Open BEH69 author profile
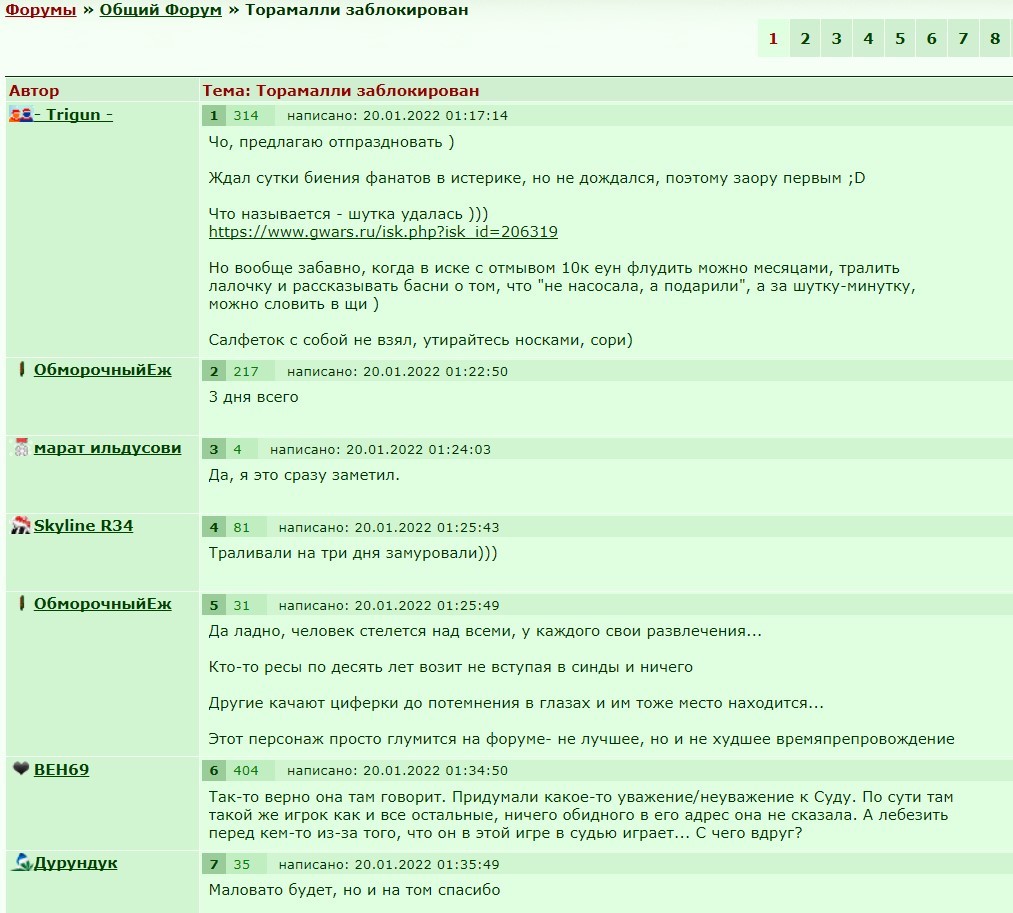 [x=61, y=769]
